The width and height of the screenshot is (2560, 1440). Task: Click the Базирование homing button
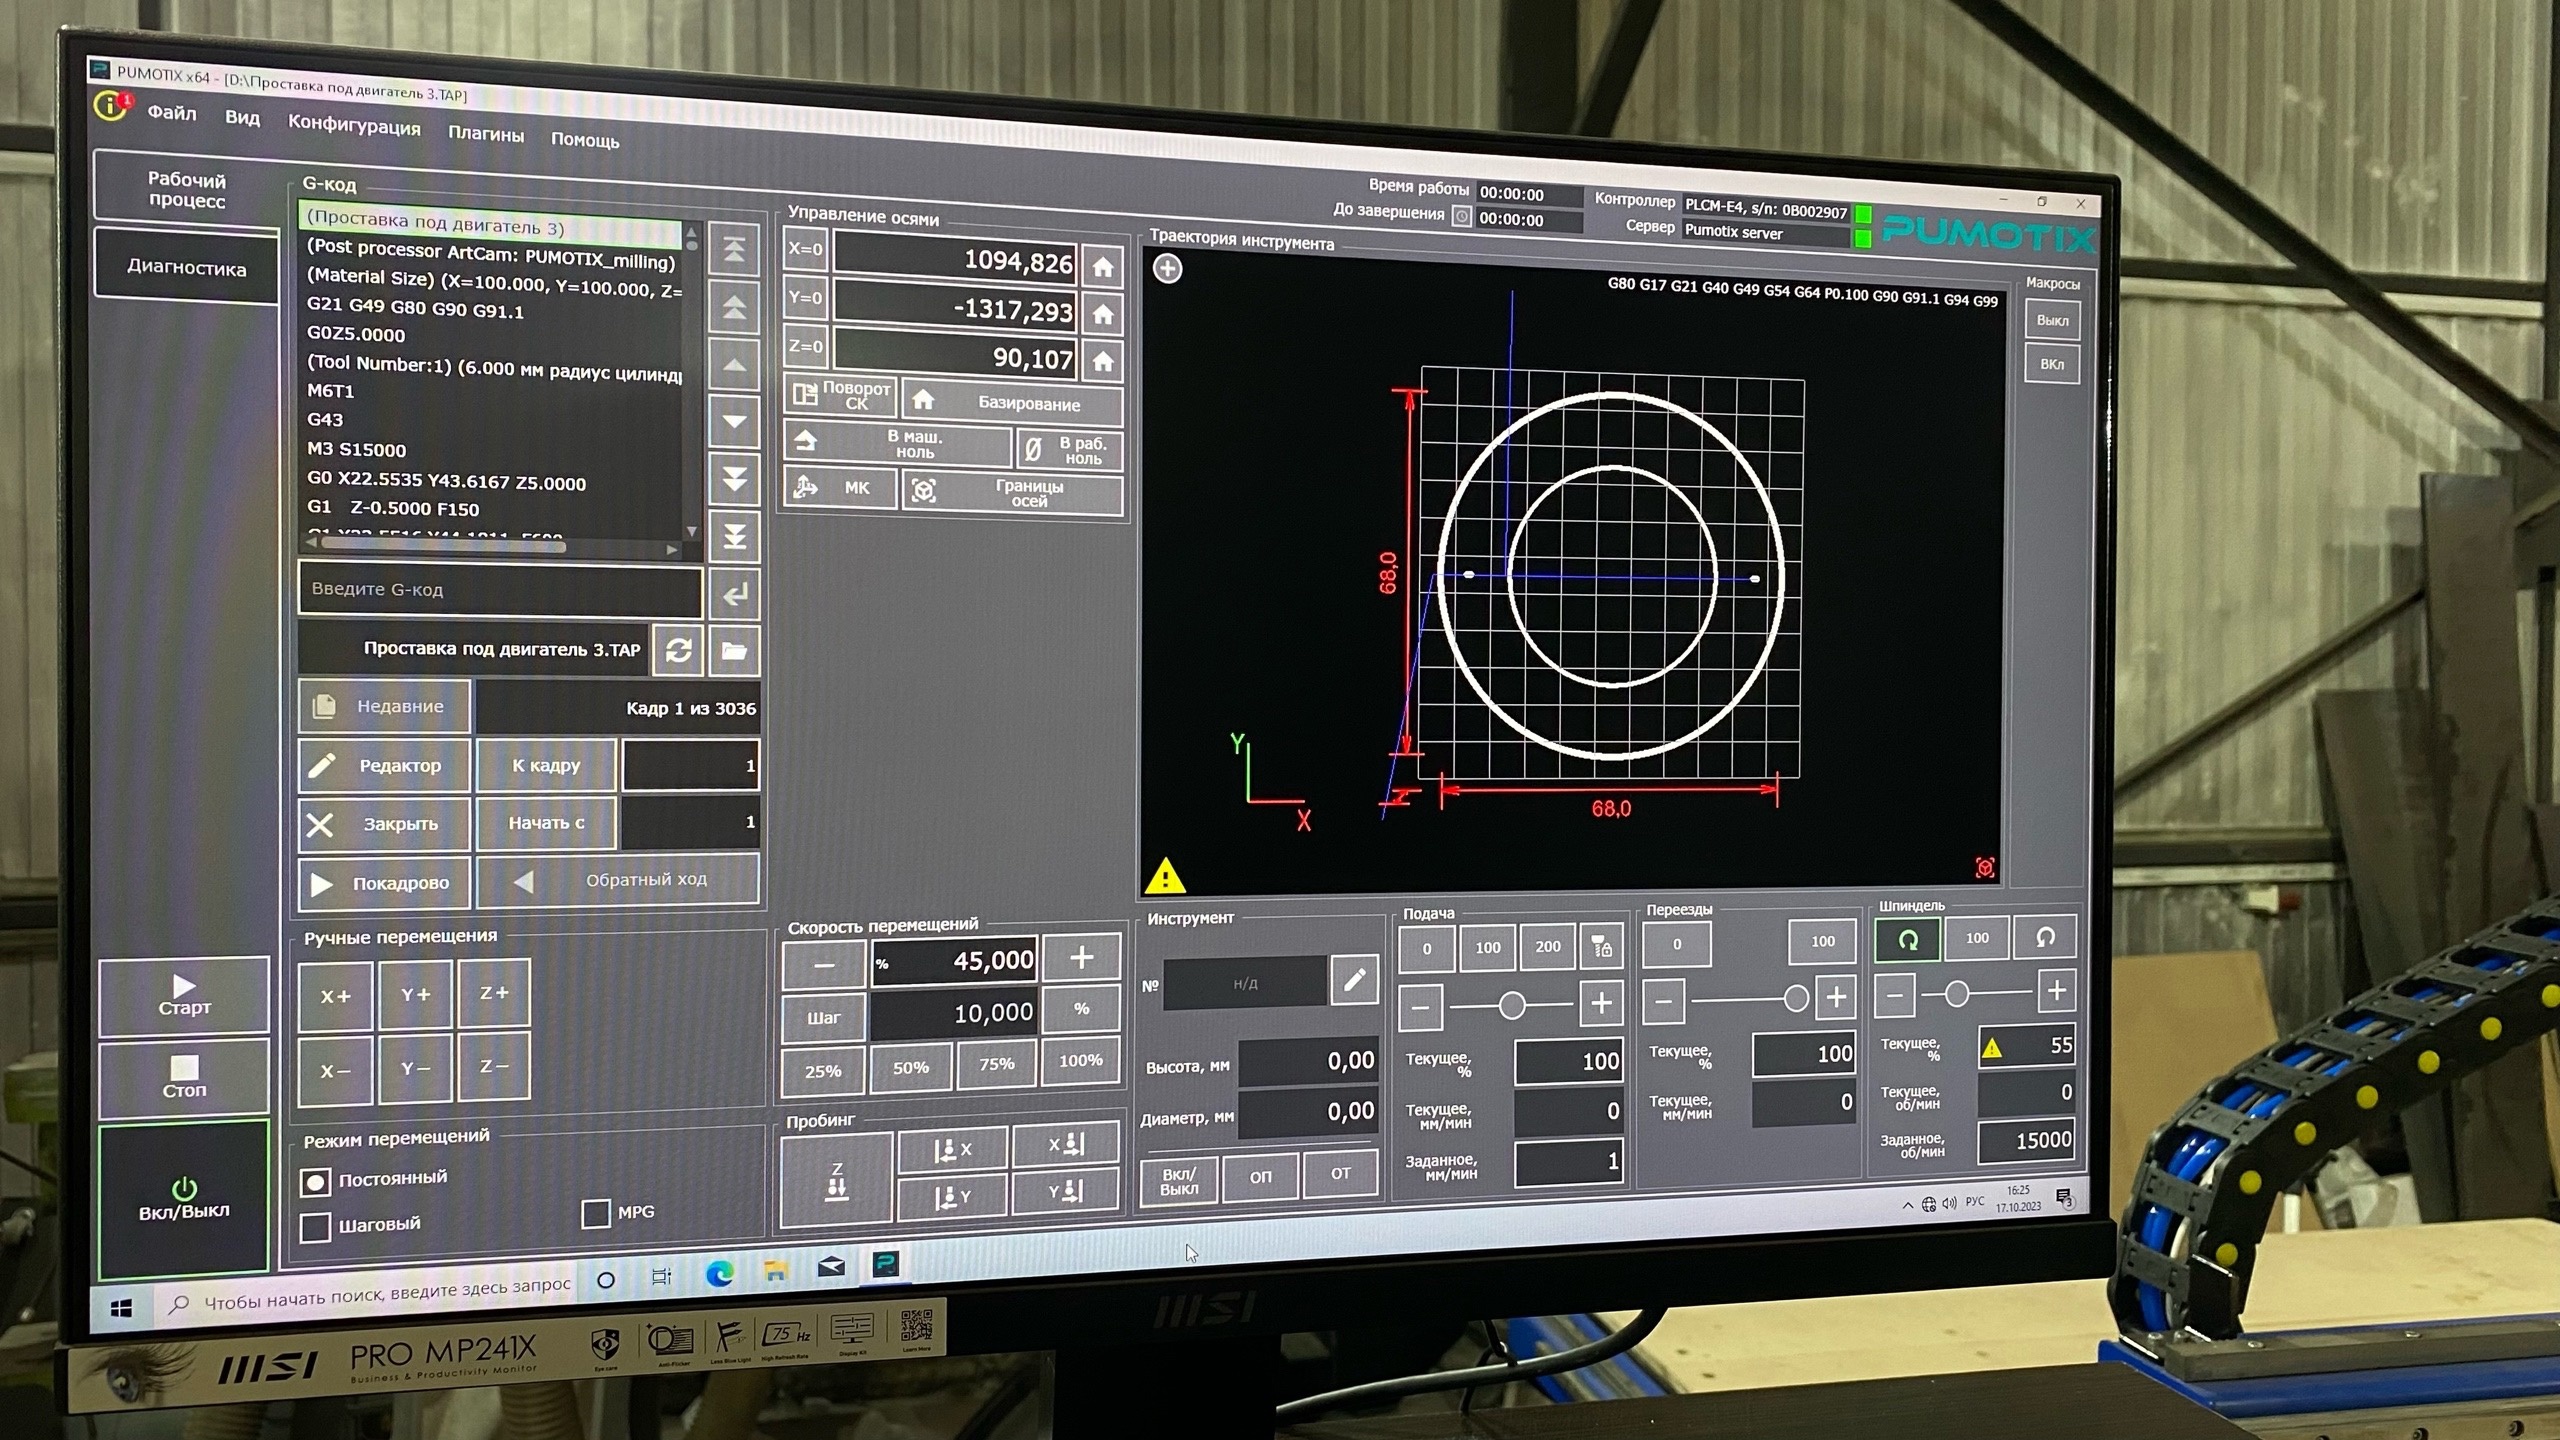coord(1012,403)
